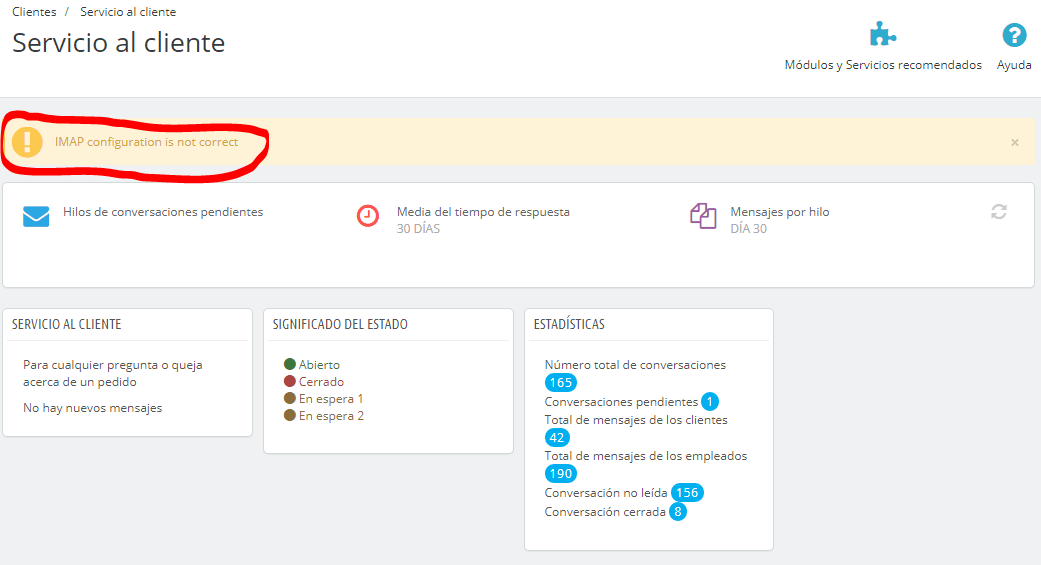Click the pending conversations badge 1
This screenshot has height=565, width=1041.
(710, 402)
